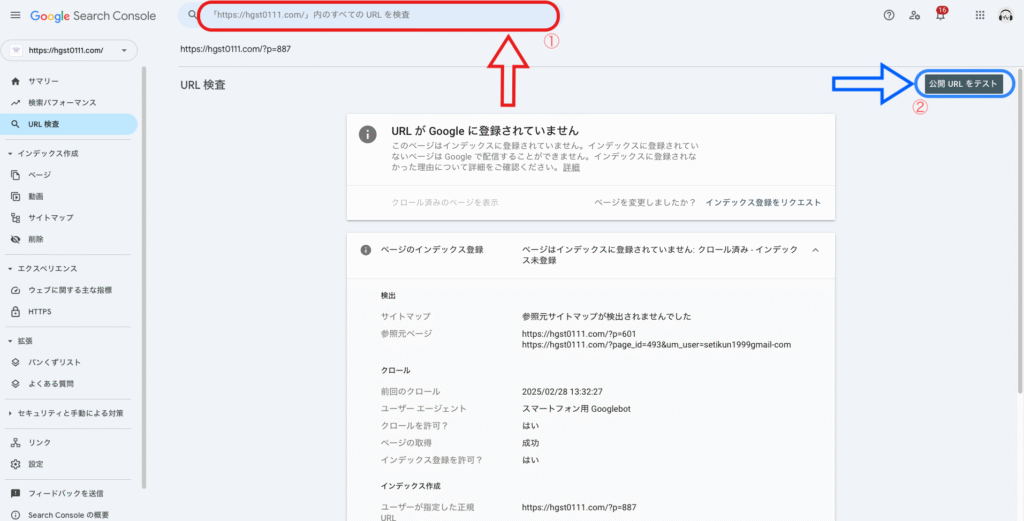
Task: Click the layers icon beside パンくずリスト
Action: pyautogui.click(x=16, y=362)
